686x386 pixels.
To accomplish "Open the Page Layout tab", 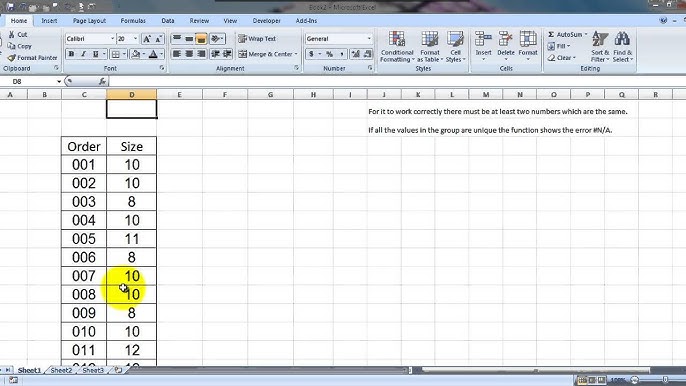I will pyautogui.click(x=89, y=21).
